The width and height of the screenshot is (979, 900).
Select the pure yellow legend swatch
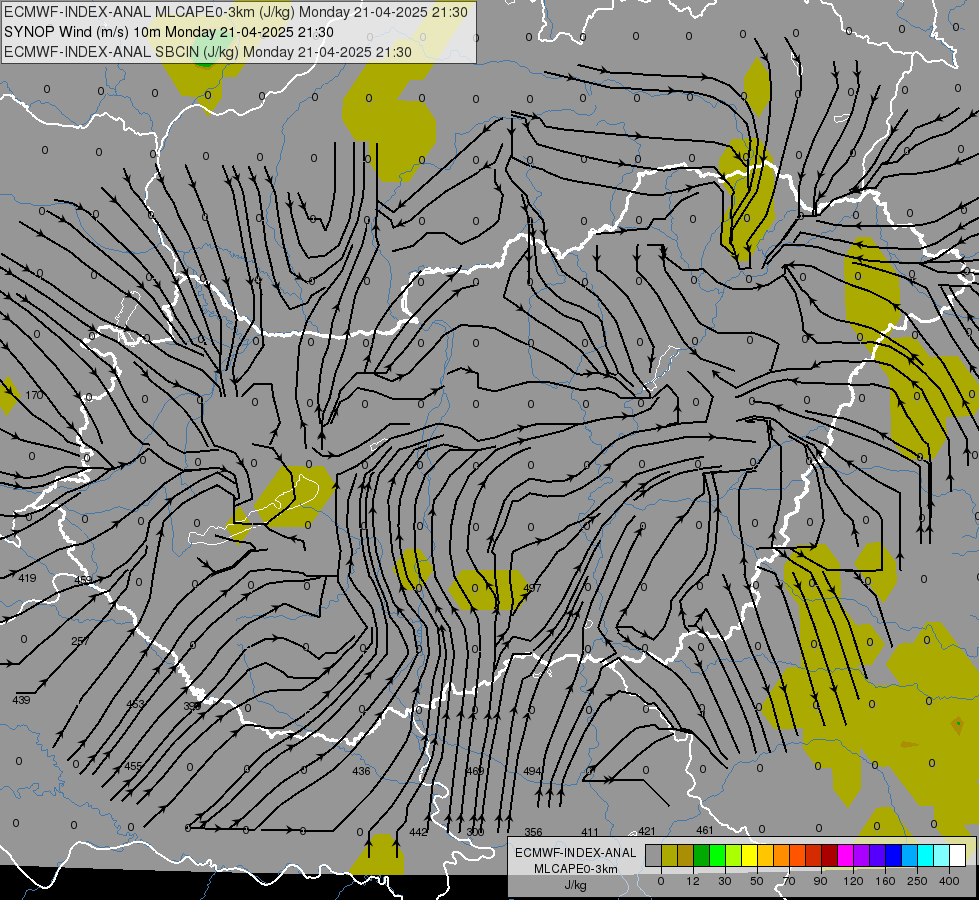(749, 855)
